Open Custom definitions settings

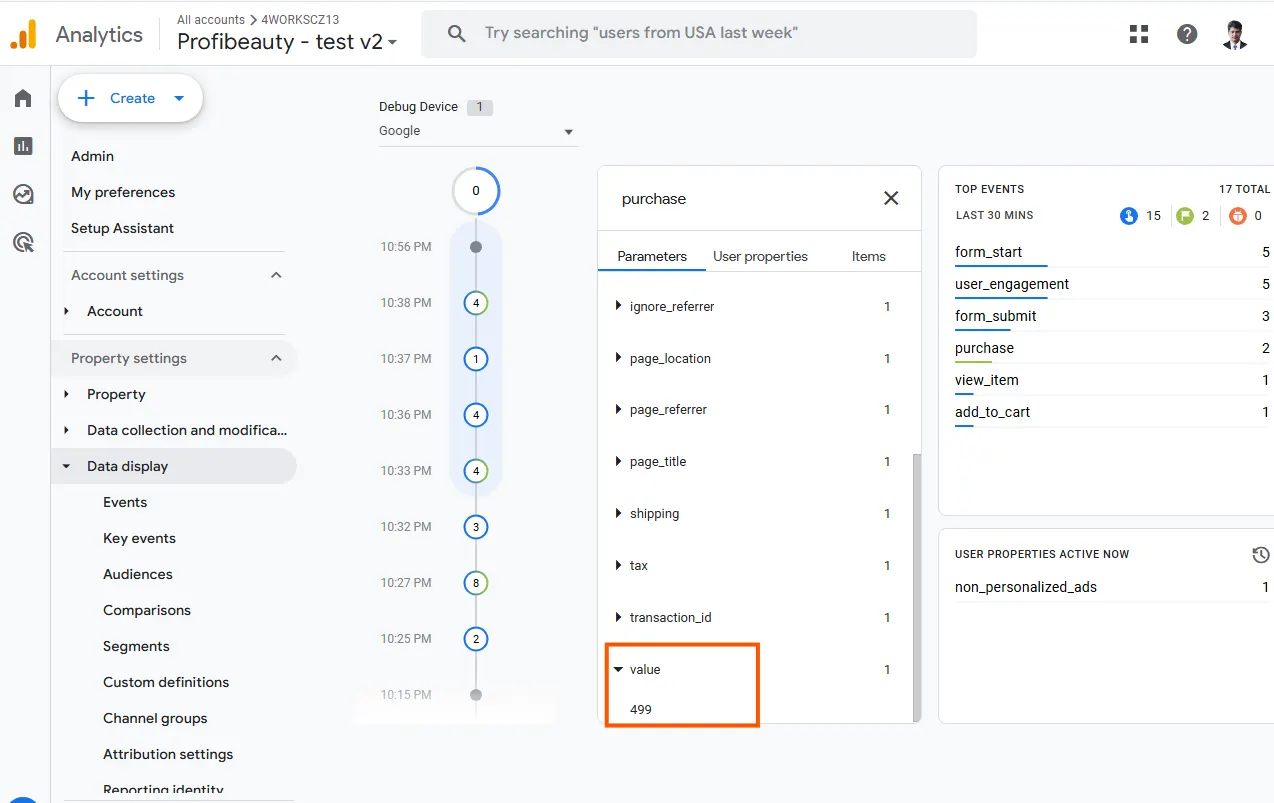click(x=166, y=682)
